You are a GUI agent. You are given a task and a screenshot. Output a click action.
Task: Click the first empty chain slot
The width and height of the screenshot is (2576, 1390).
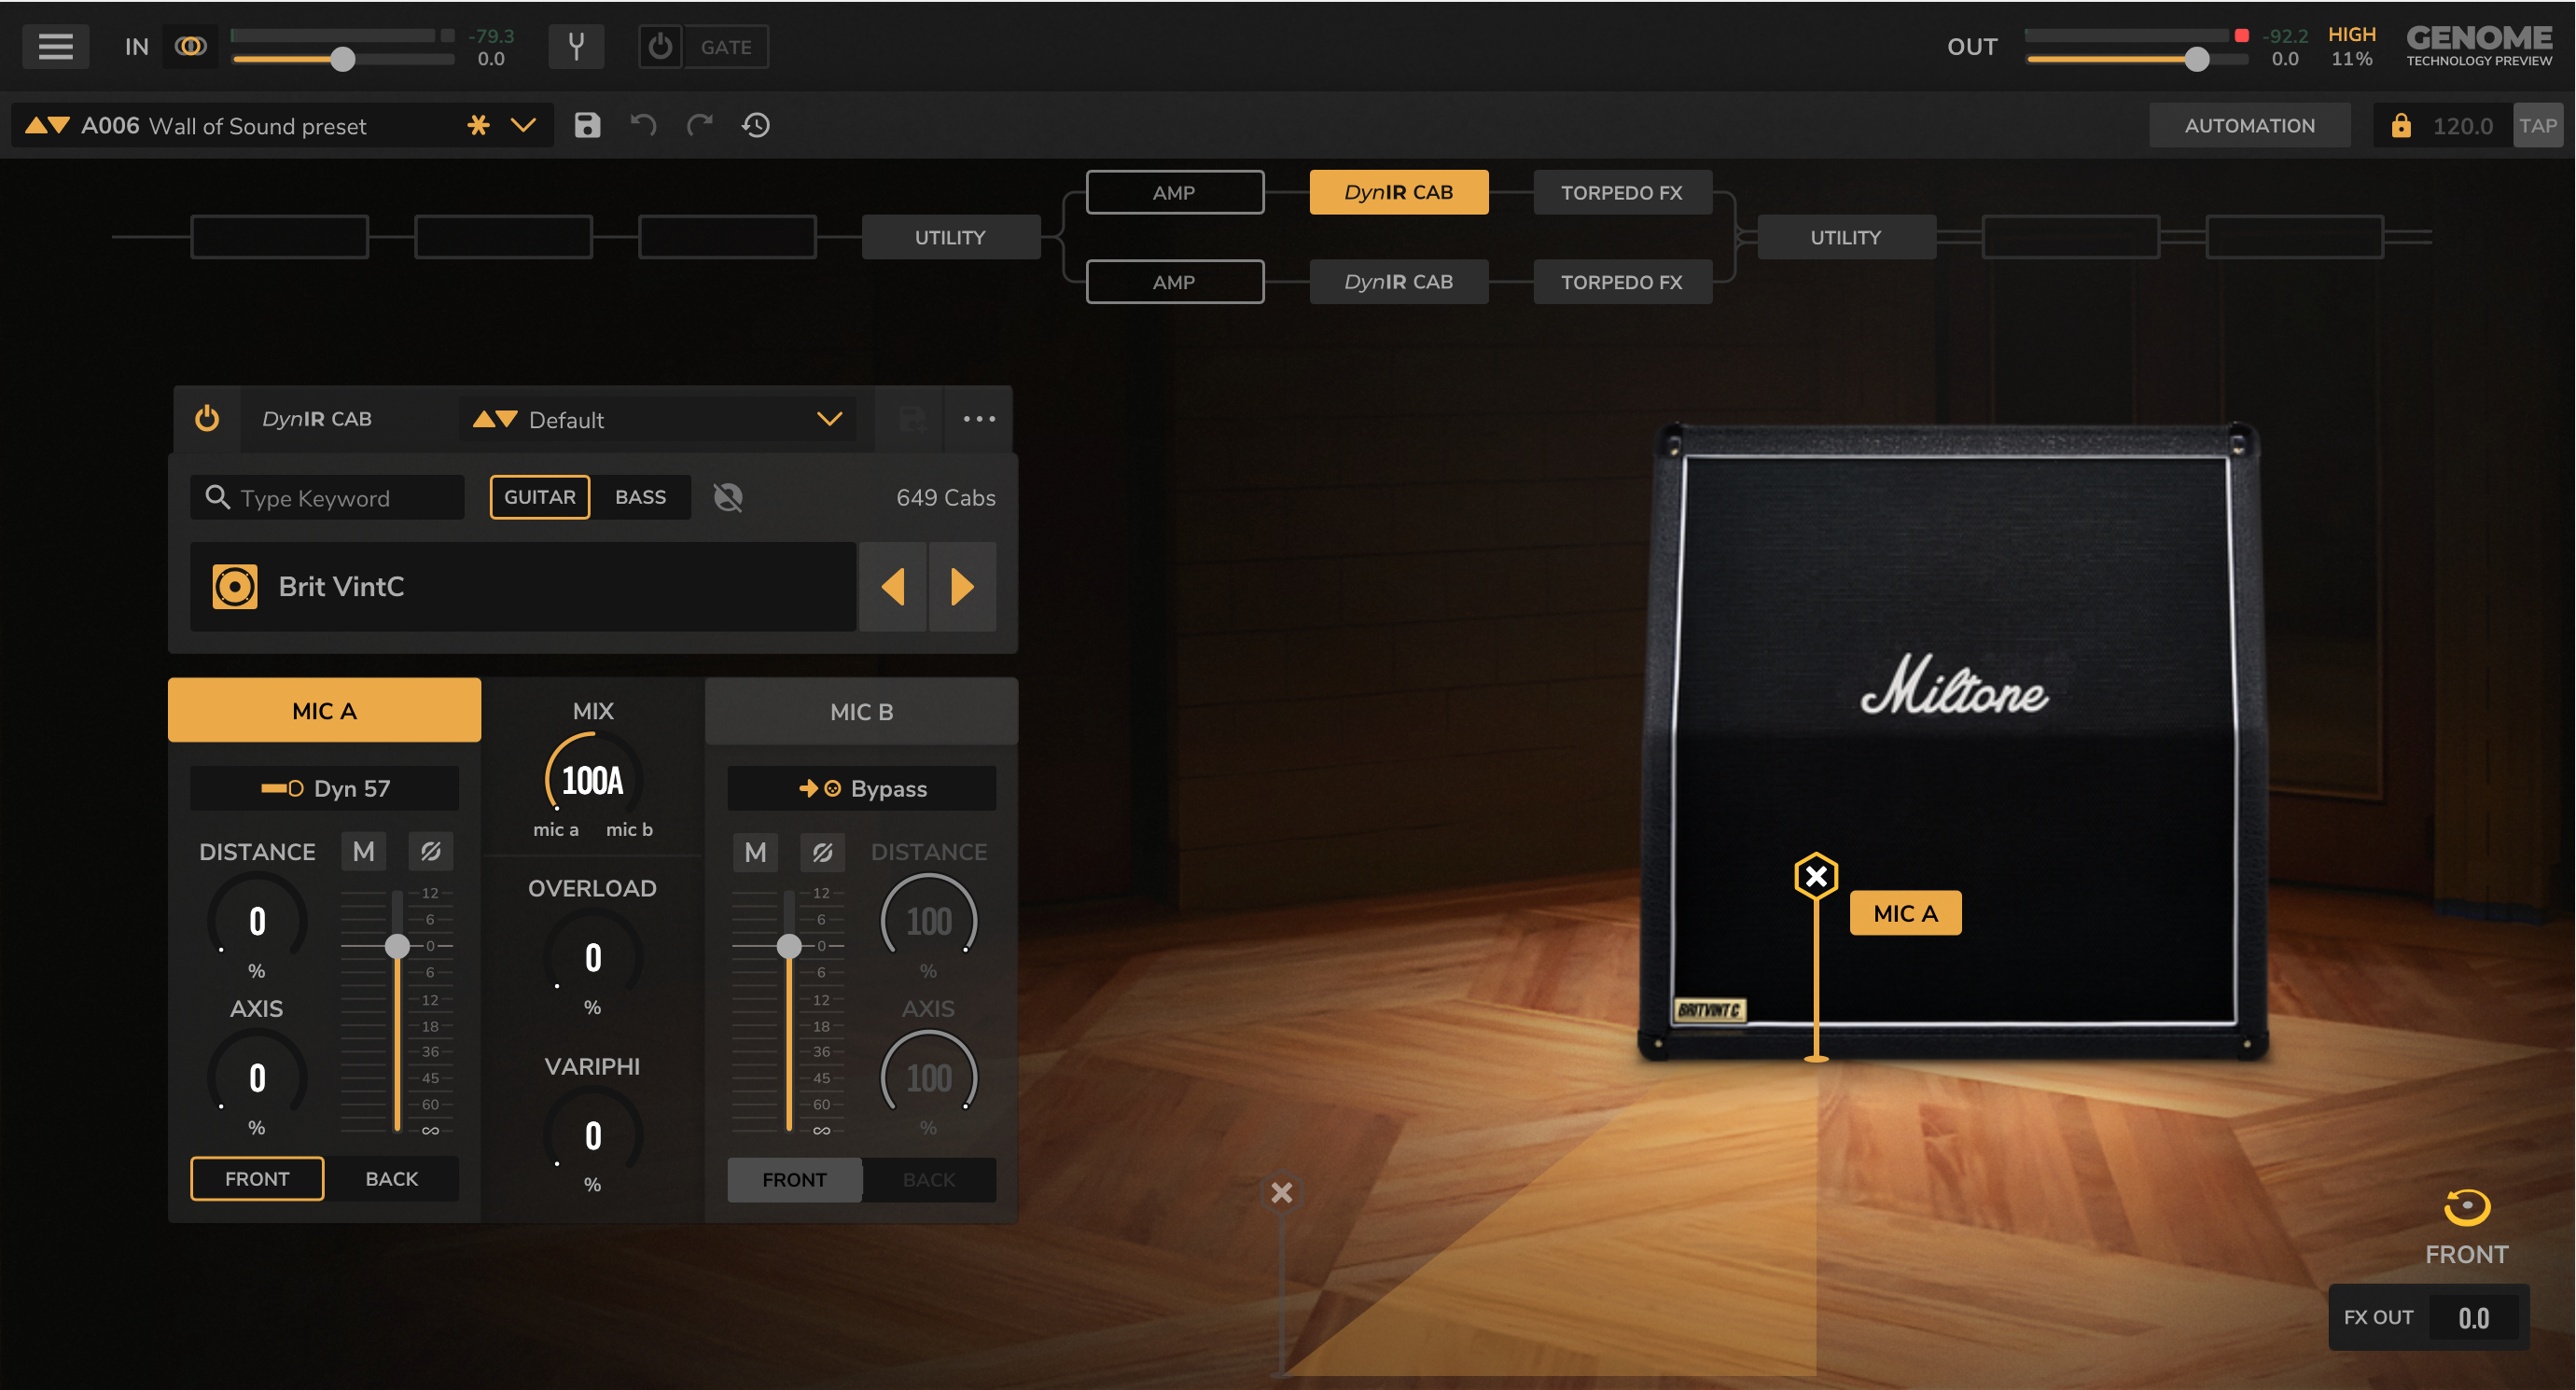tap(279, 237)
